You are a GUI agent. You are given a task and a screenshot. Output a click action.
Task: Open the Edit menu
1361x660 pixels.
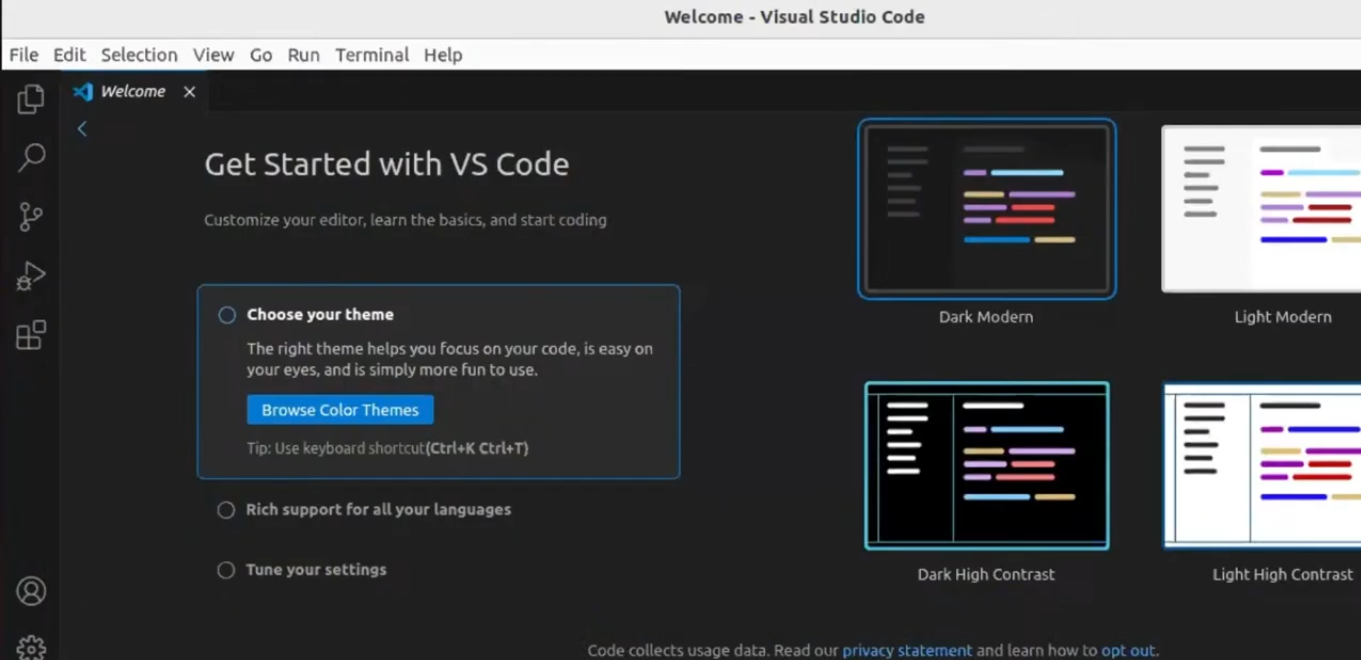[x=69, y=55]
